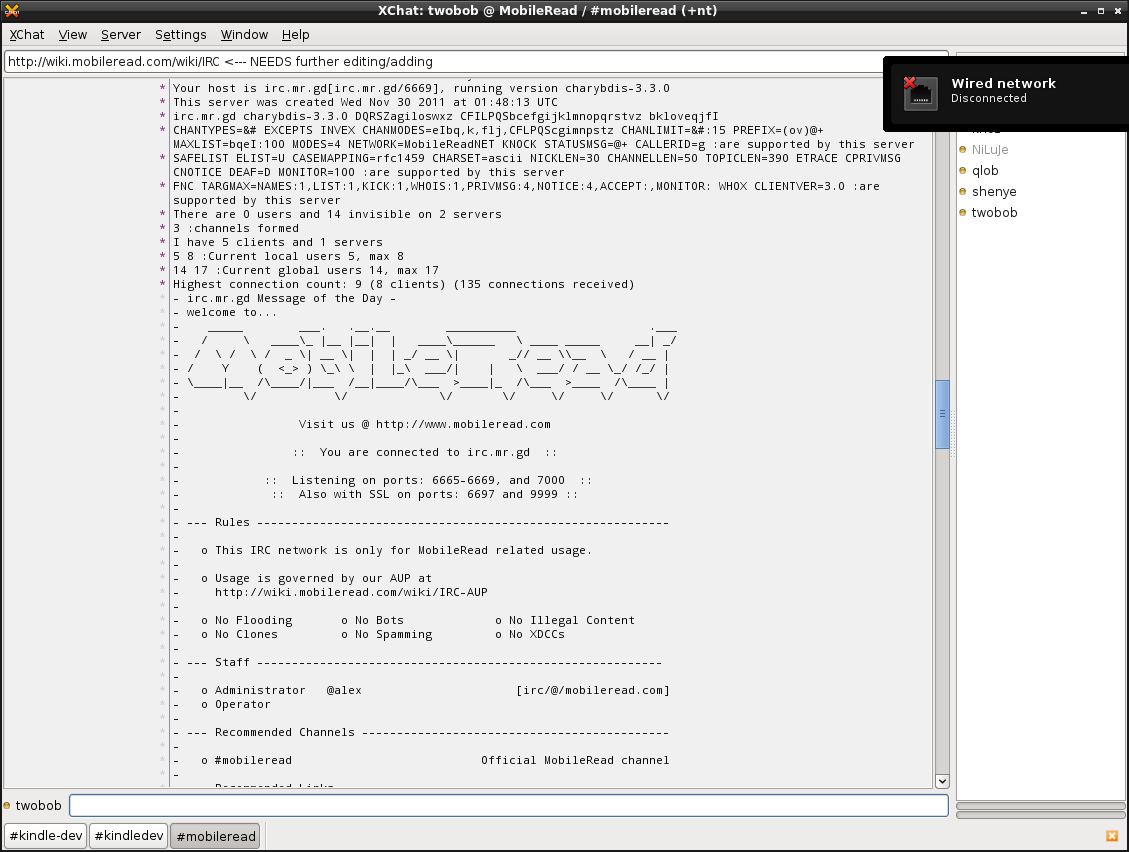Screen dimensions: 1129x852
Task: Open the Window menu
Action: click(x=244, y=35)
